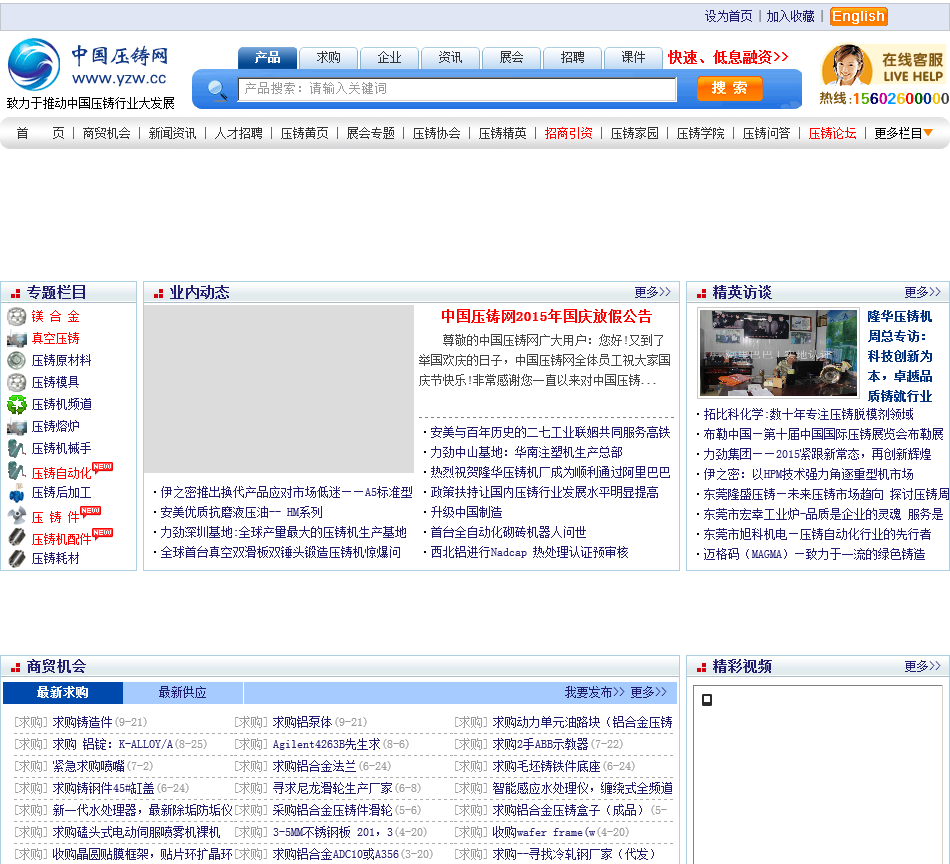Open 新闻资讯 in the navigation bar

pos(173,133)
